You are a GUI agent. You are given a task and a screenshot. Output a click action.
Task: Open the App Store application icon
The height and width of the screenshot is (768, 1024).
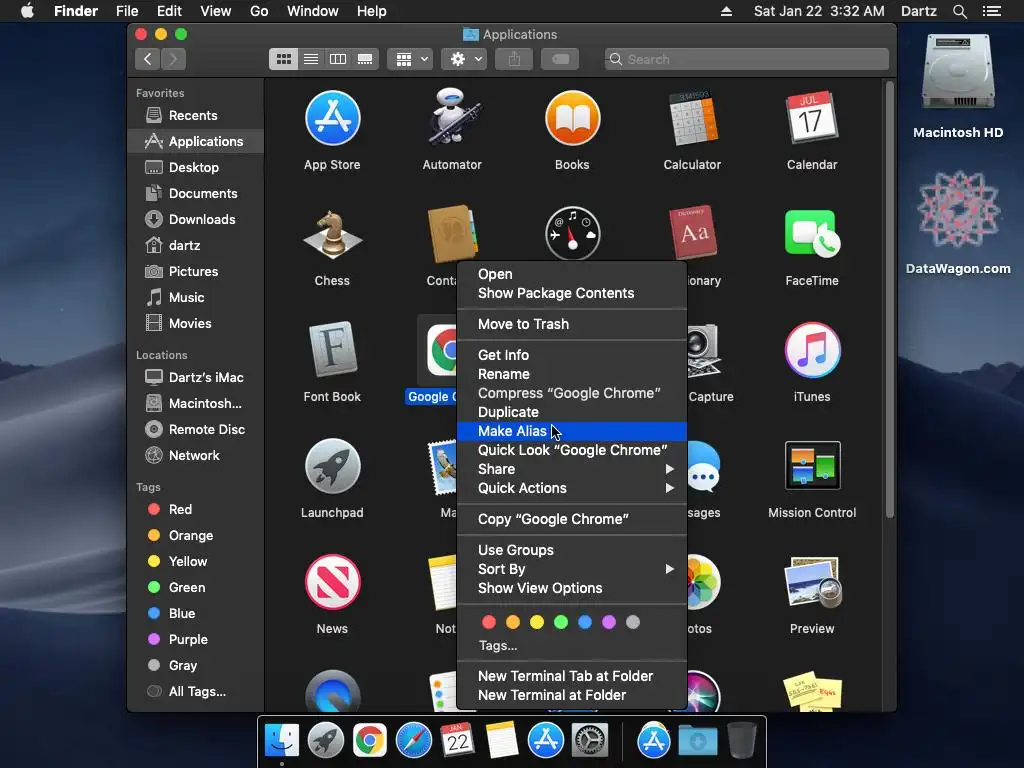tap(332, 118)
